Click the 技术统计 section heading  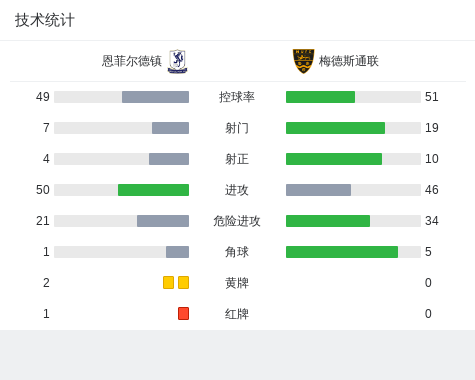[45, 20]
